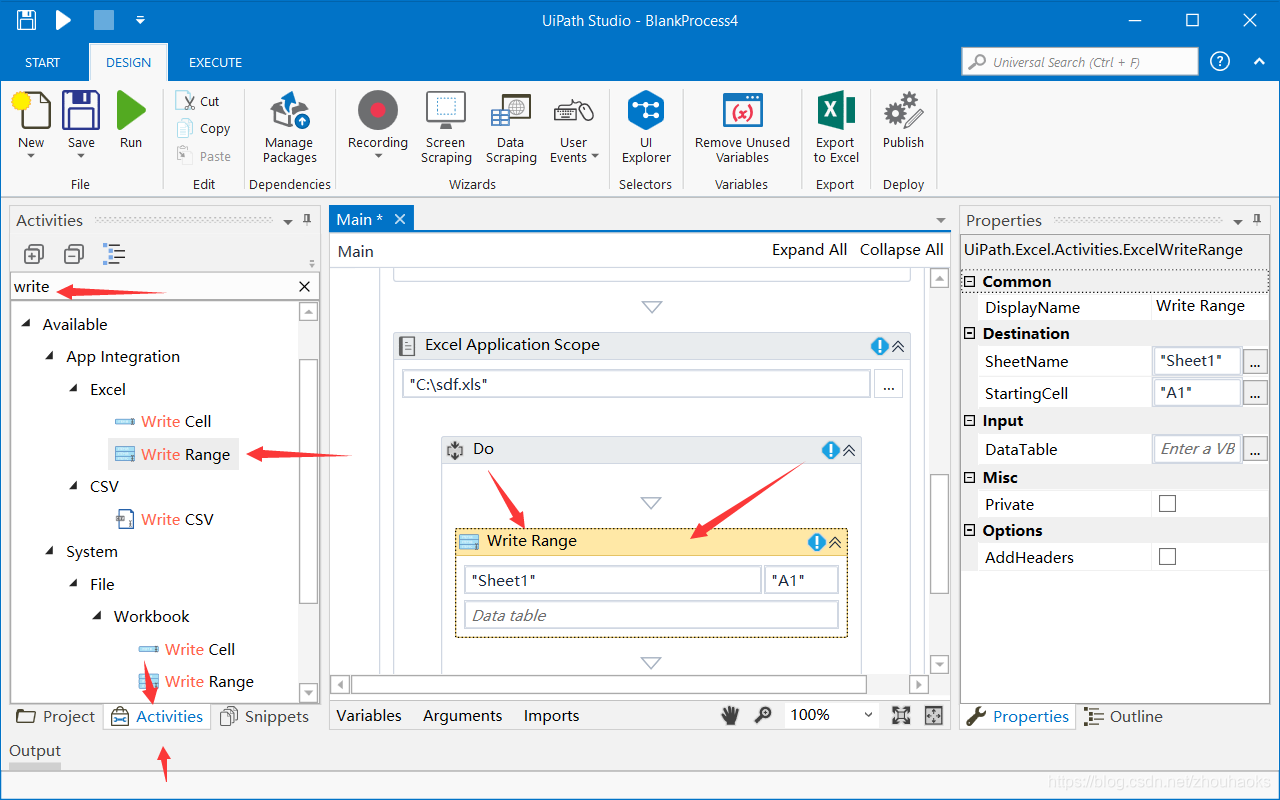
Task: Click the browse button for workbook path
Action: pos(889,384)
